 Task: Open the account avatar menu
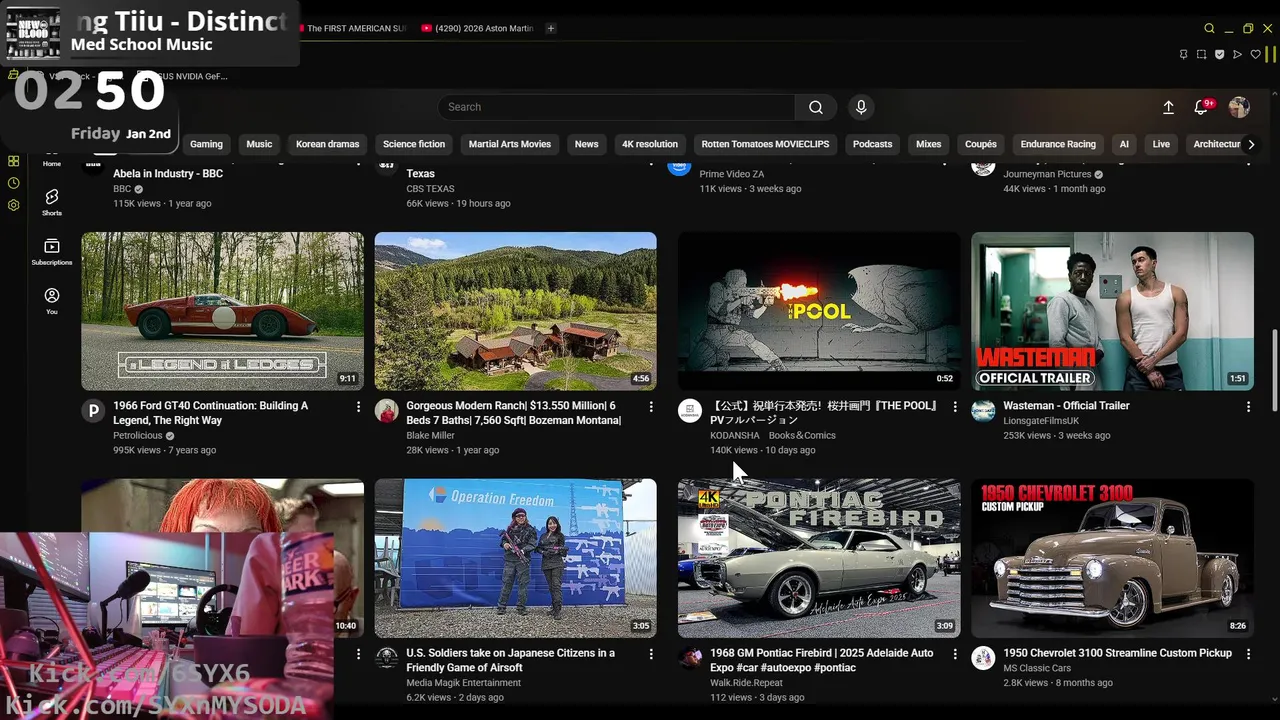[x=1239, y=107]
